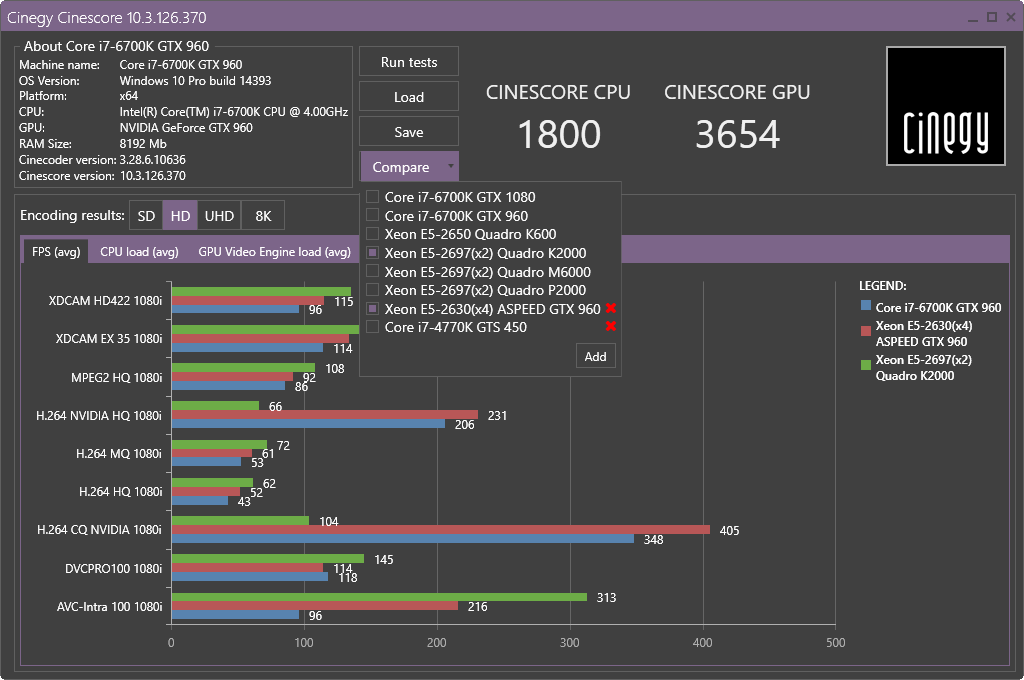Click blue legend swatch Core i7-6700K
Image resolution: width=1024 pixels, height=680 pixels.
pyautogui.click(x=866, y=305)
